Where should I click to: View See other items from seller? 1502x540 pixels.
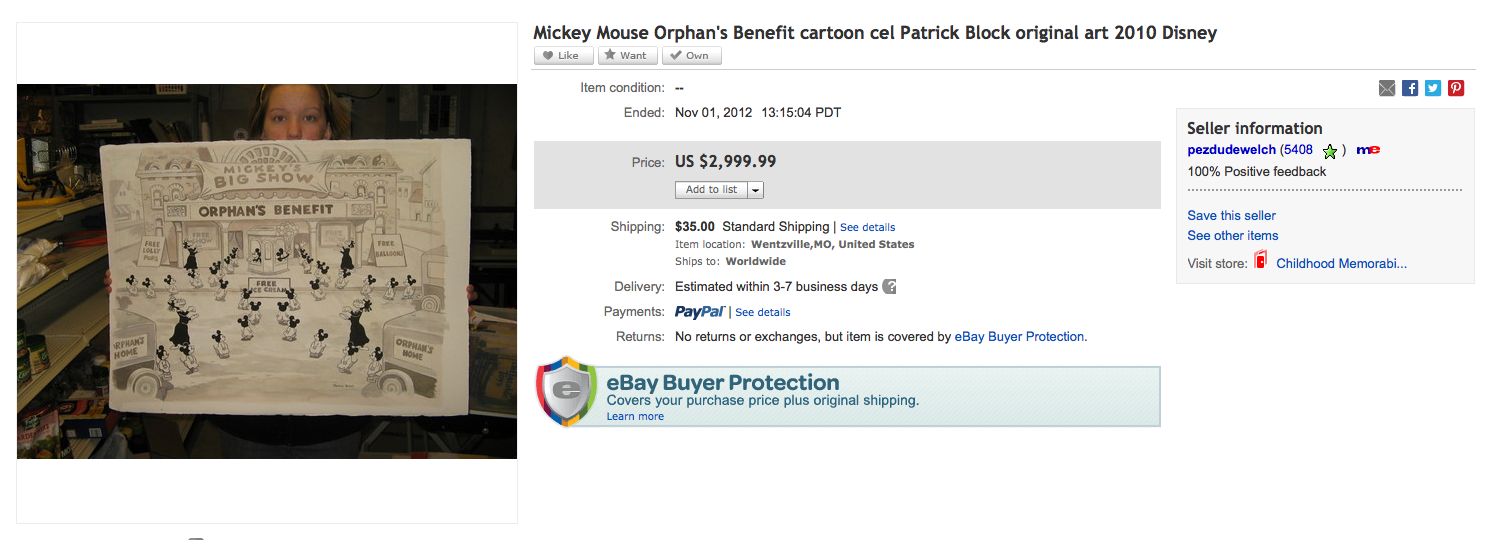click(1232, 236)
